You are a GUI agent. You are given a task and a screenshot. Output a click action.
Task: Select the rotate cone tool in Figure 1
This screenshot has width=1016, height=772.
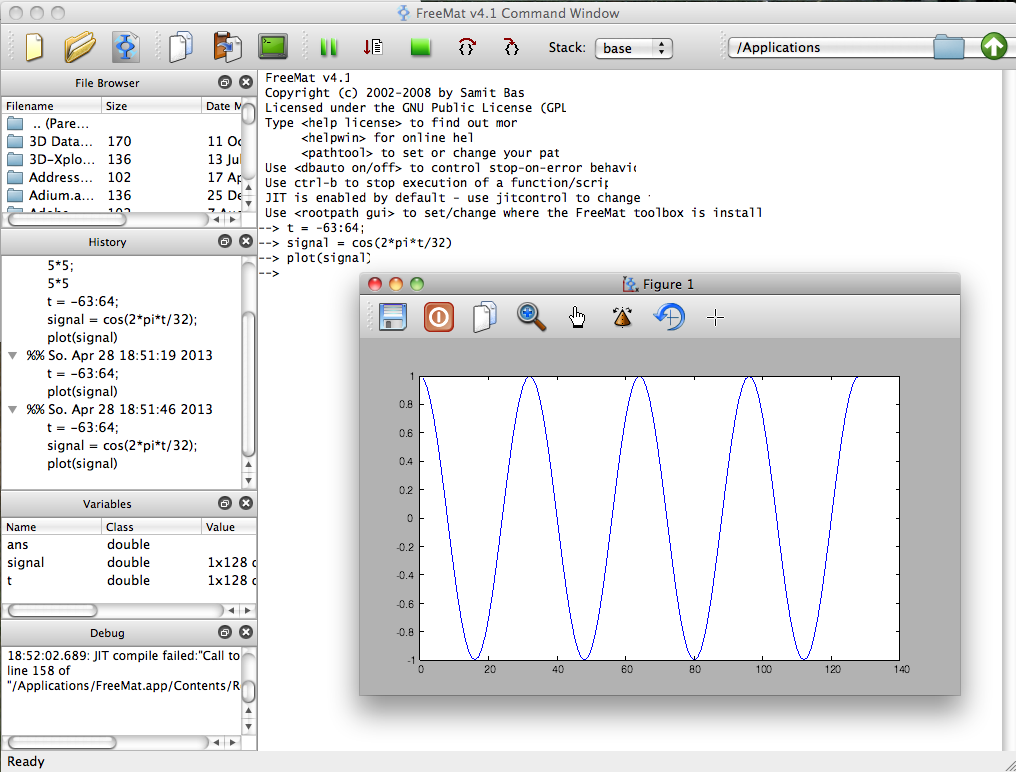(622, 317)
